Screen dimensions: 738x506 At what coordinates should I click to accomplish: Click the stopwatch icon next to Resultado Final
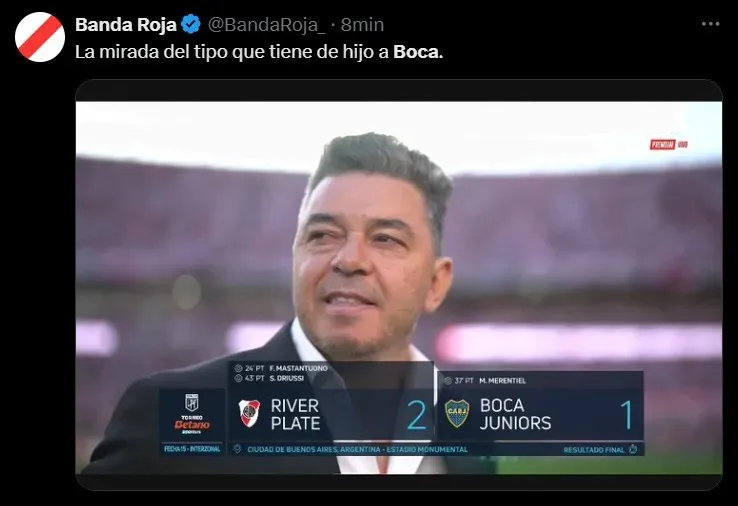click(x=634, y=449)
